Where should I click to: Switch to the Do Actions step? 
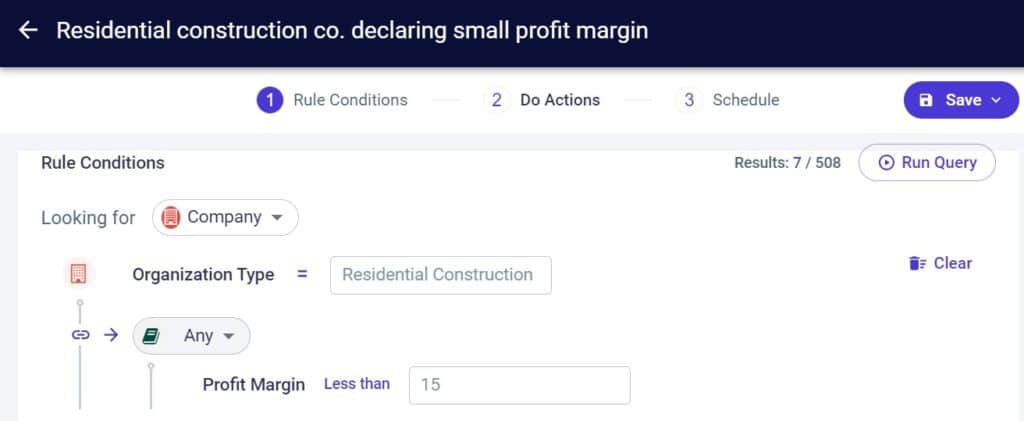pos(543,100)
